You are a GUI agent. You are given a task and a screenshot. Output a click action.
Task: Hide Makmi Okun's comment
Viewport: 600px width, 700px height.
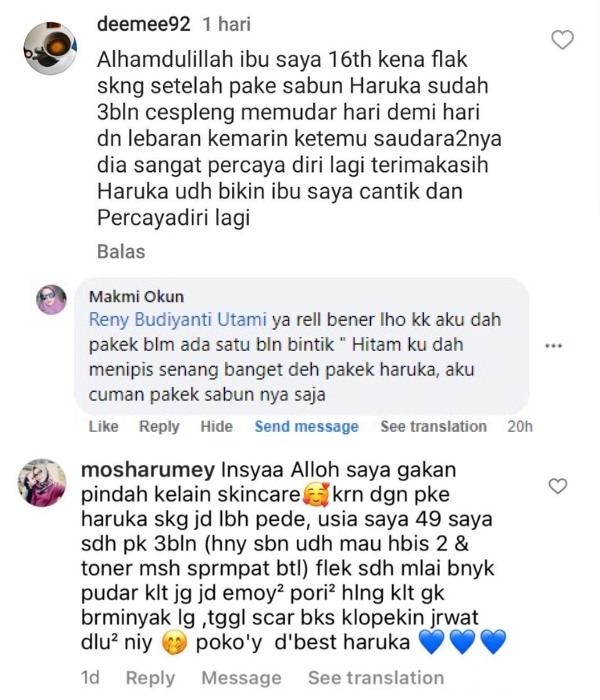(x=217, y=426)
